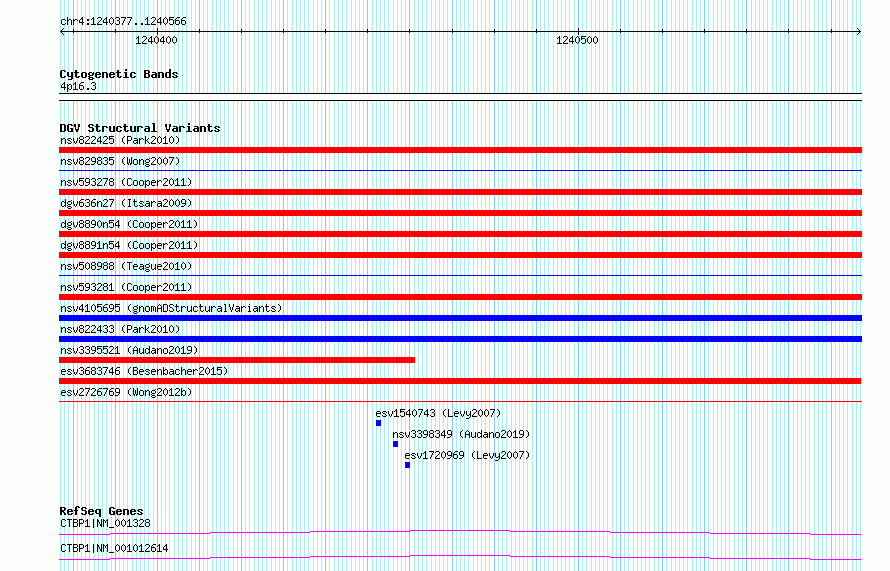Click the 1240400 ruler coordinate

[x=156, y=40]
